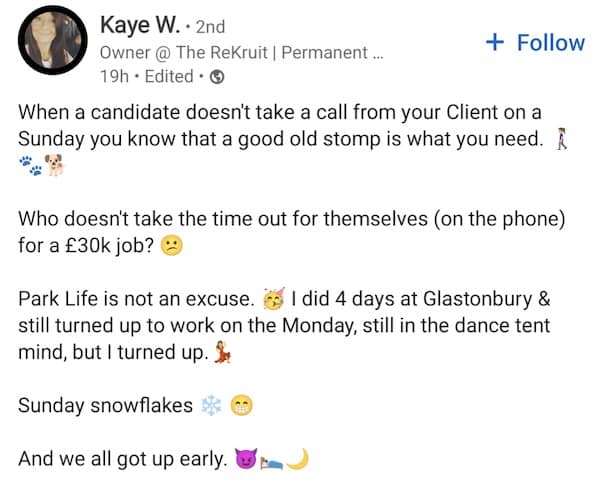Open the truncated Owner @ The ReKruit headline

pyautogui.click(x=239, y=51)
